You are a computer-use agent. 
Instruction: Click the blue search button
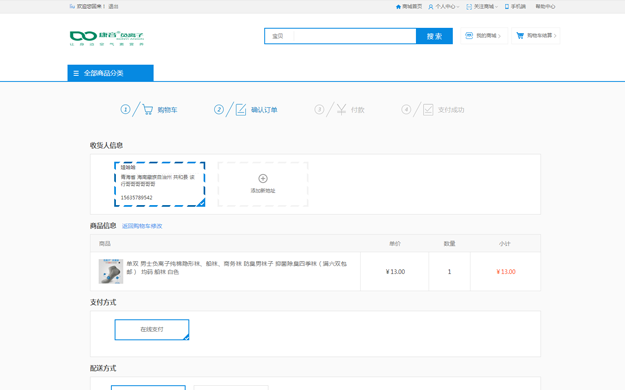pos(434,36)
